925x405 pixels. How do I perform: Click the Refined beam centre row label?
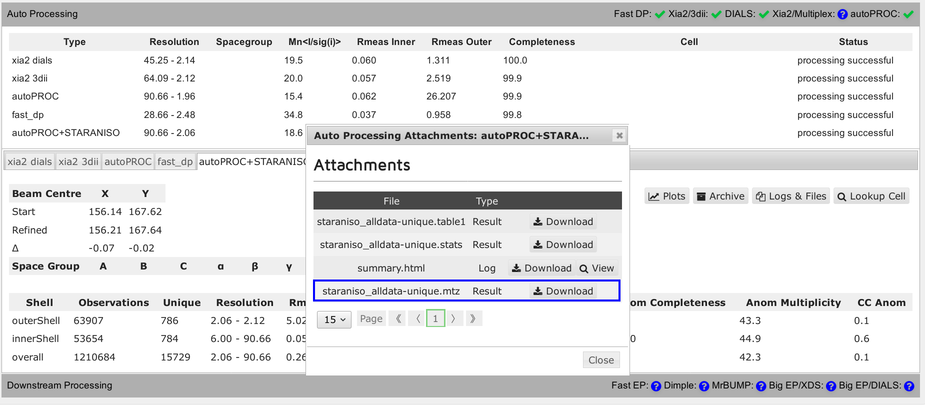(x=29, y=230)
